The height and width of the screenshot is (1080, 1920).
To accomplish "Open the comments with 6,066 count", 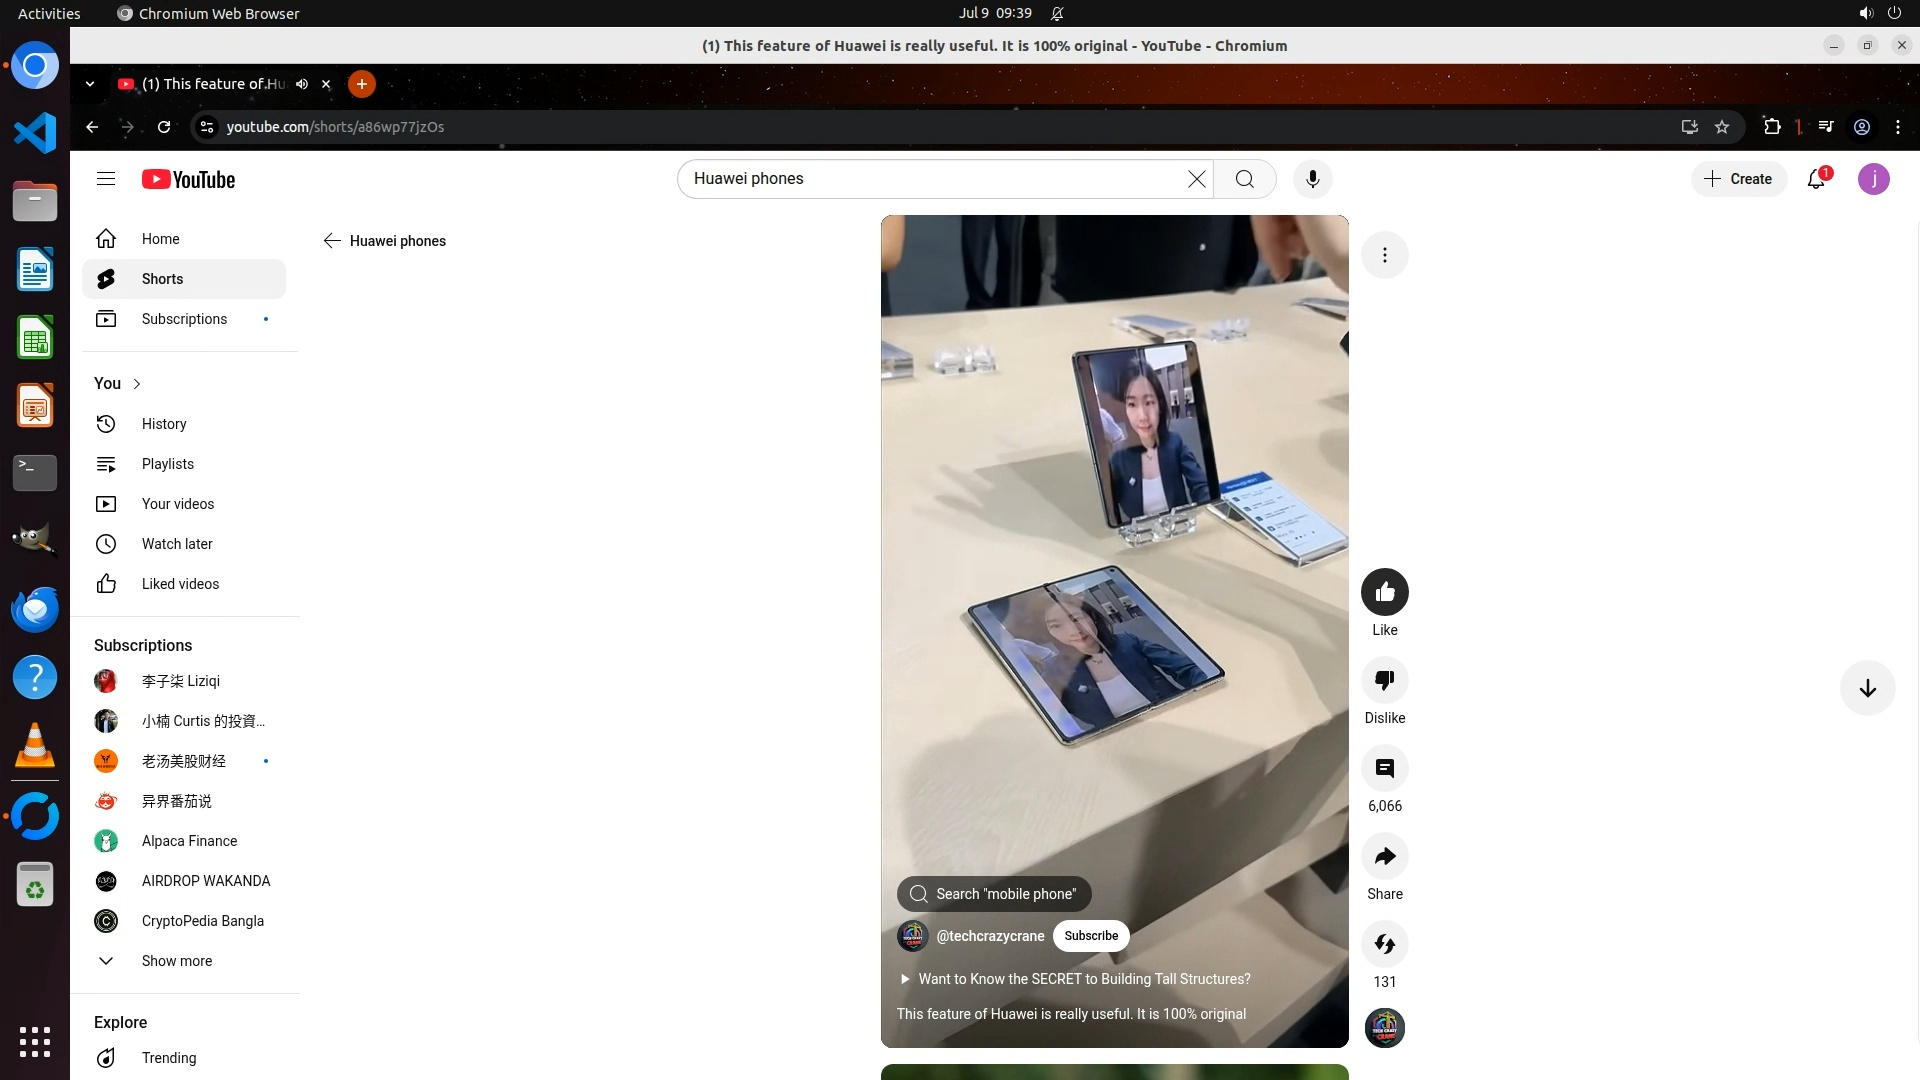I will 1384,768.
